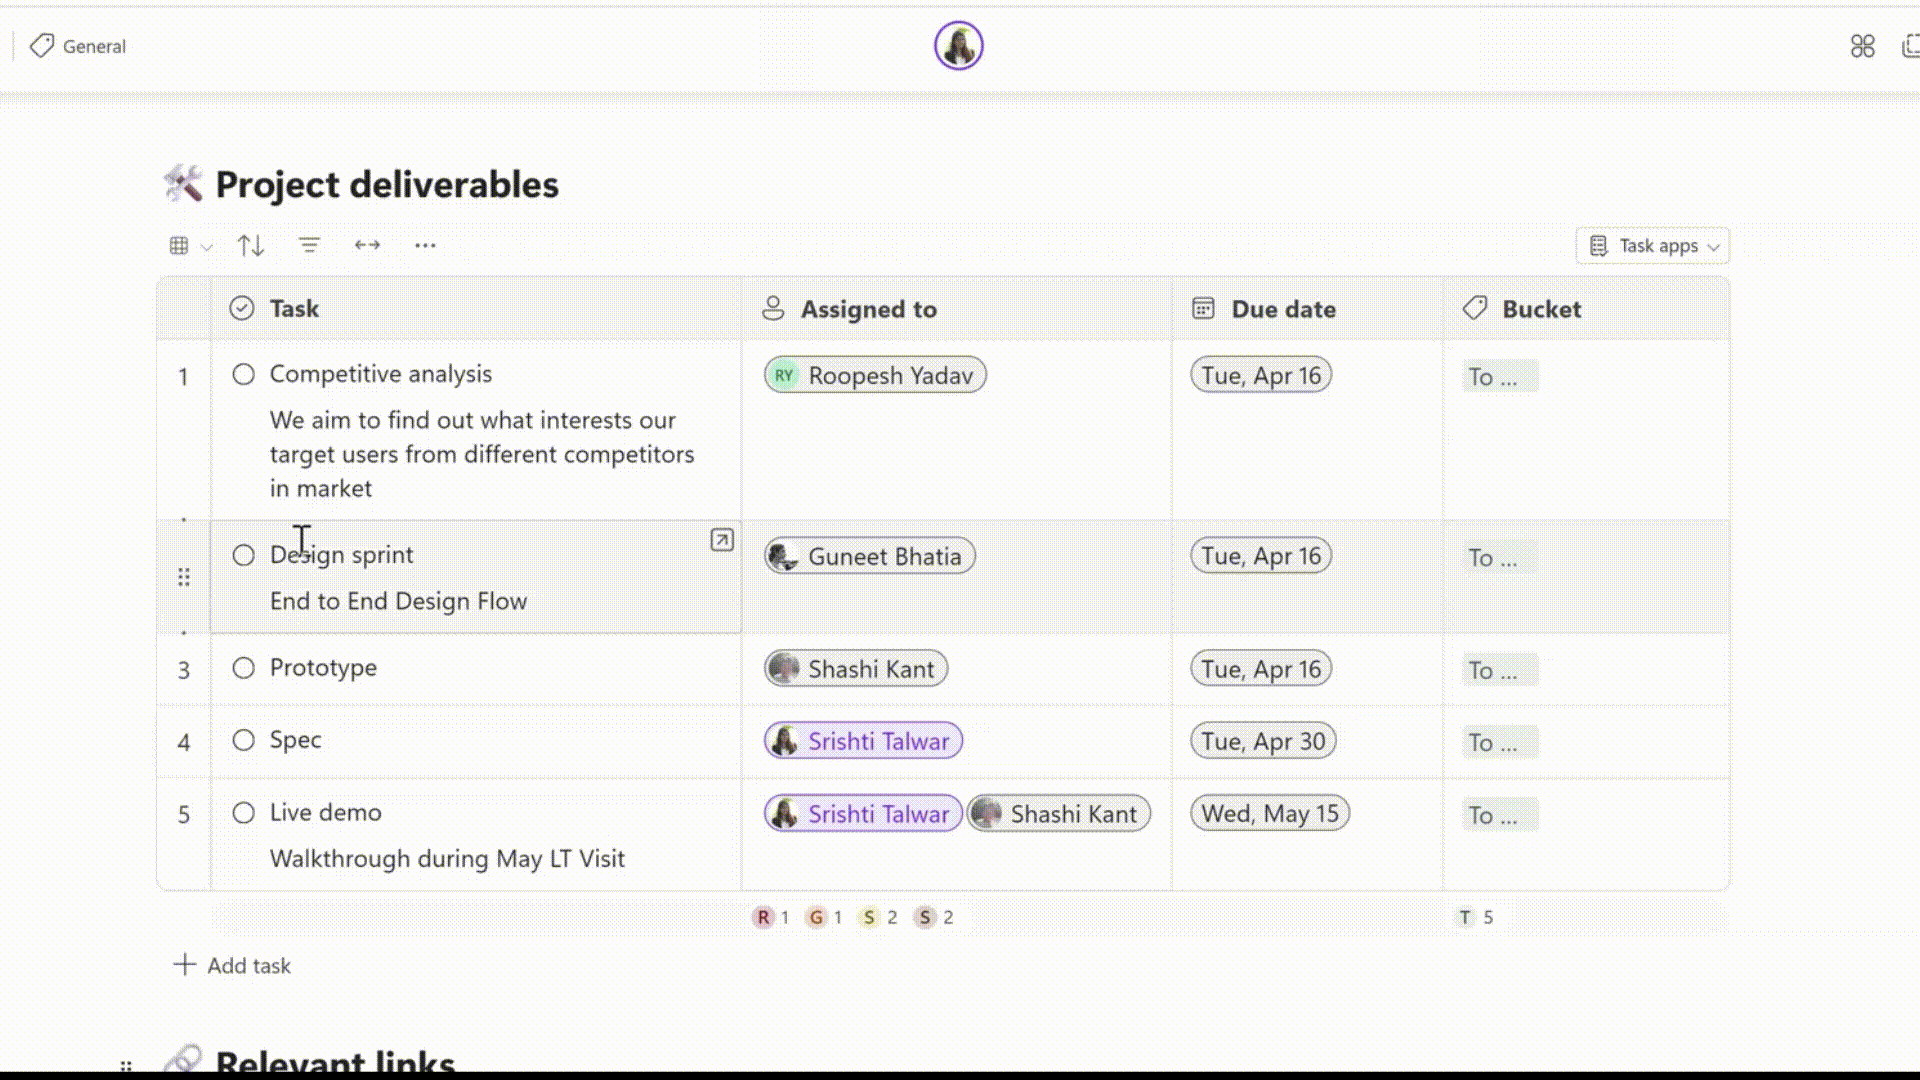Click the Due date column header

tap(1283, 309)
